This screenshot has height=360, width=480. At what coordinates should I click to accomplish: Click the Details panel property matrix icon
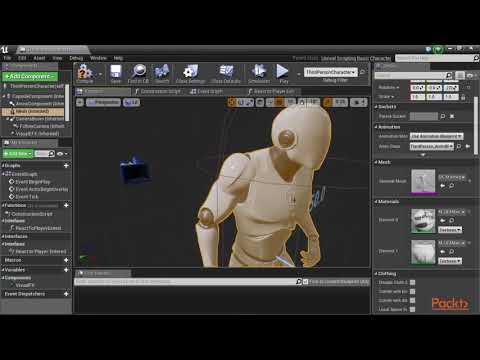pyautogui.click(x=460, y=76)
